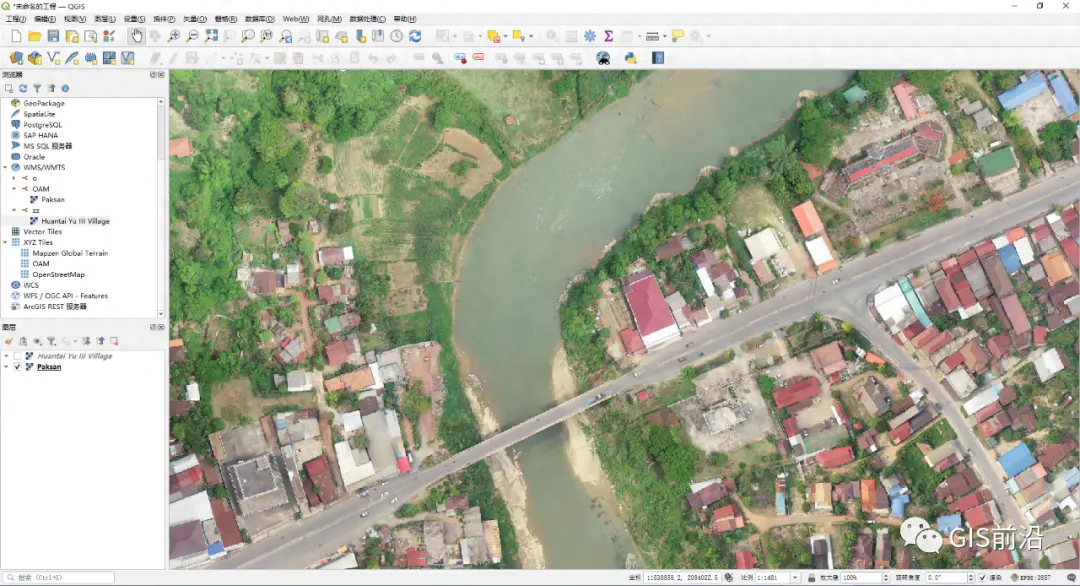1080x586 pixels.
Task: Click the purple Sigma statistics icon
Action: (x=608, y=36)
